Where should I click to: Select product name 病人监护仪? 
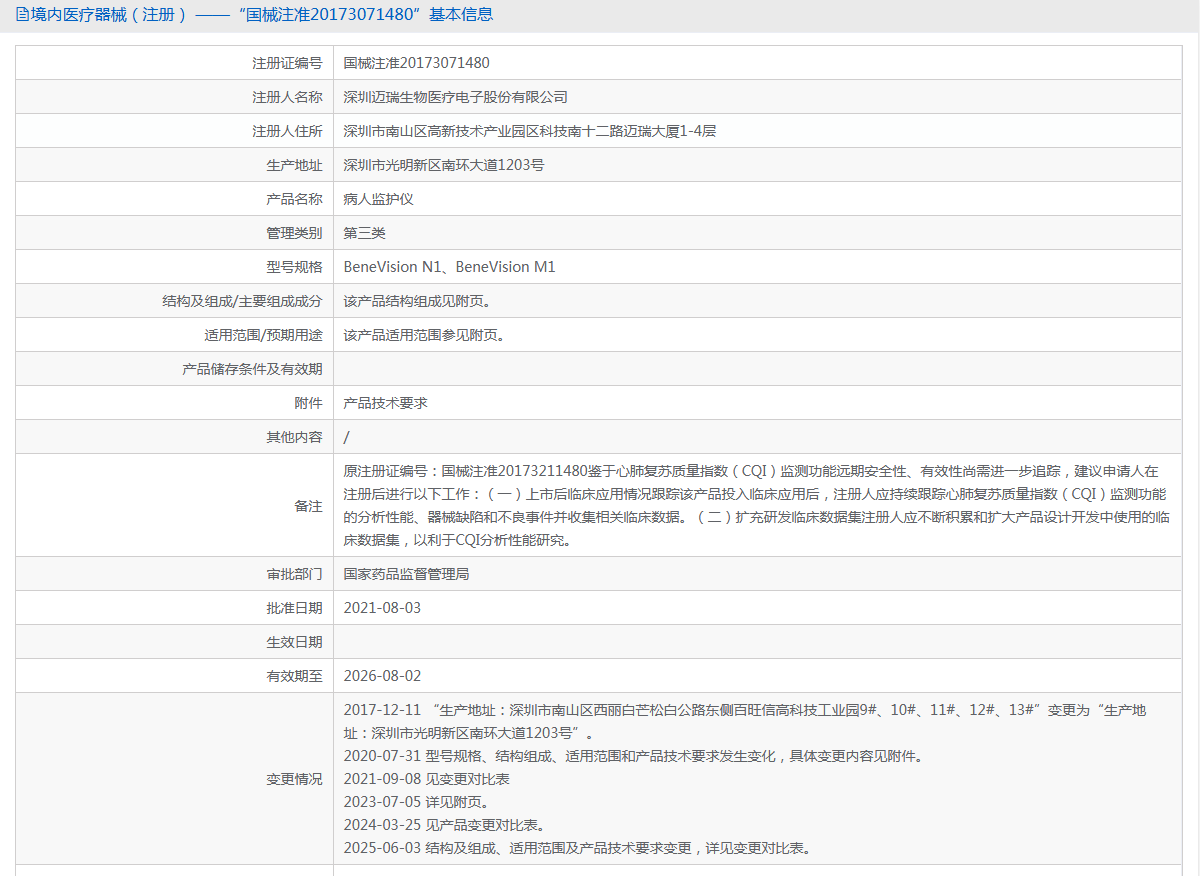[x=378, y=199]
